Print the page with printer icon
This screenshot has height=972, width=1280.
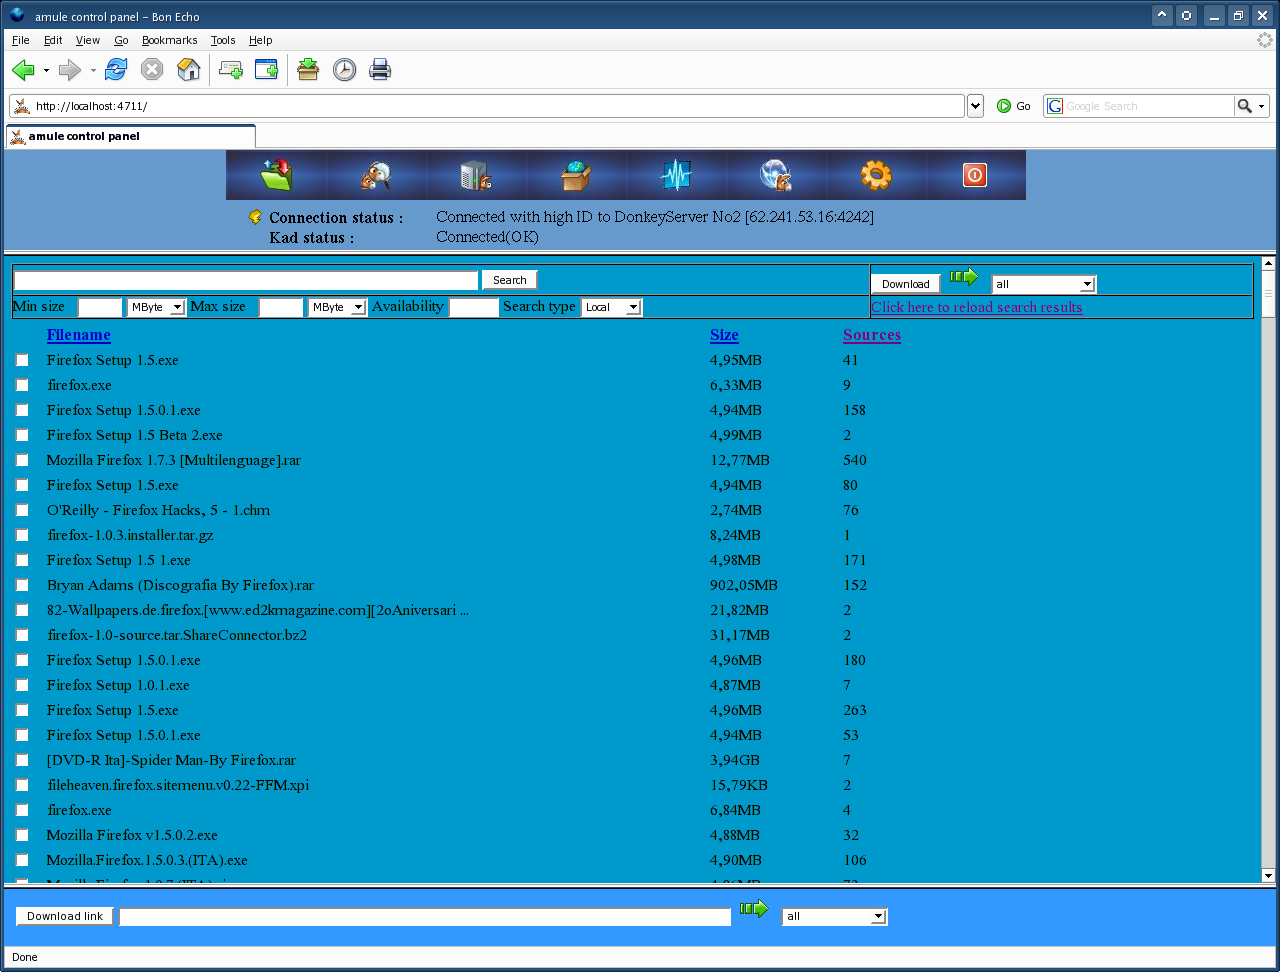coord(380,70)
